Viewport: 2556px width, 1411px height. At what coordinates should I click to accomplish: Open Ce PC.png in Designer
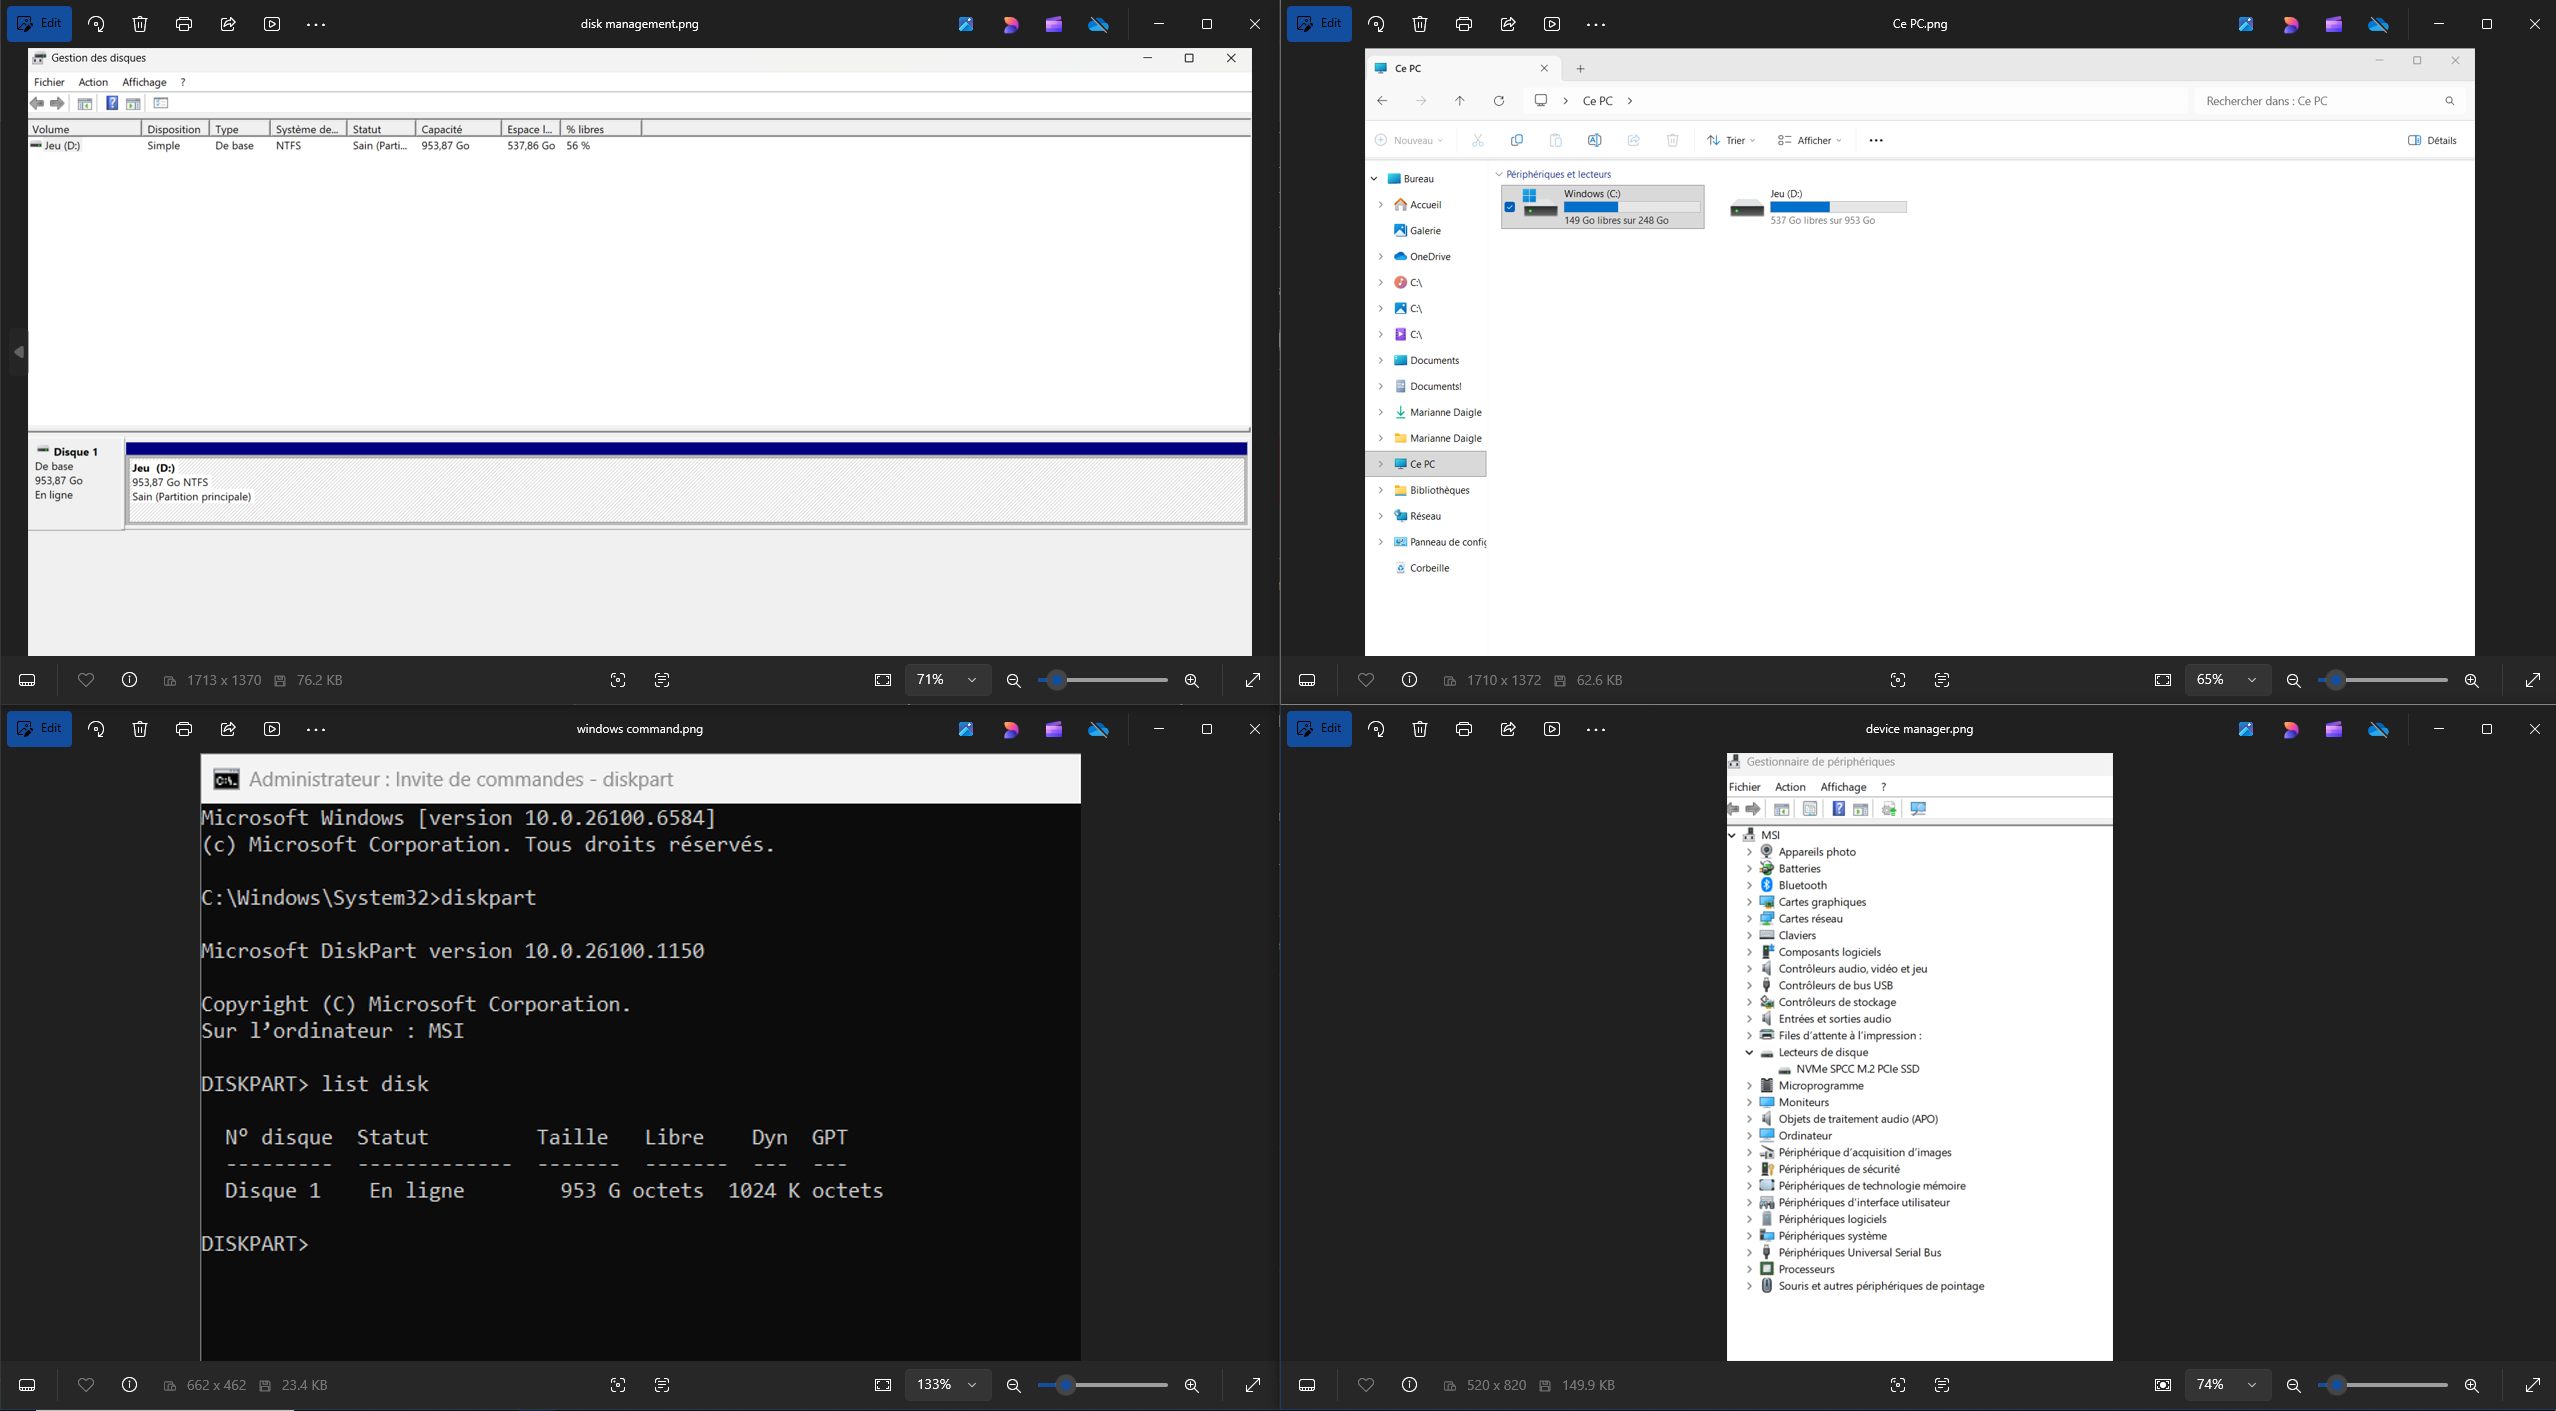click(x=2291, y=24)
